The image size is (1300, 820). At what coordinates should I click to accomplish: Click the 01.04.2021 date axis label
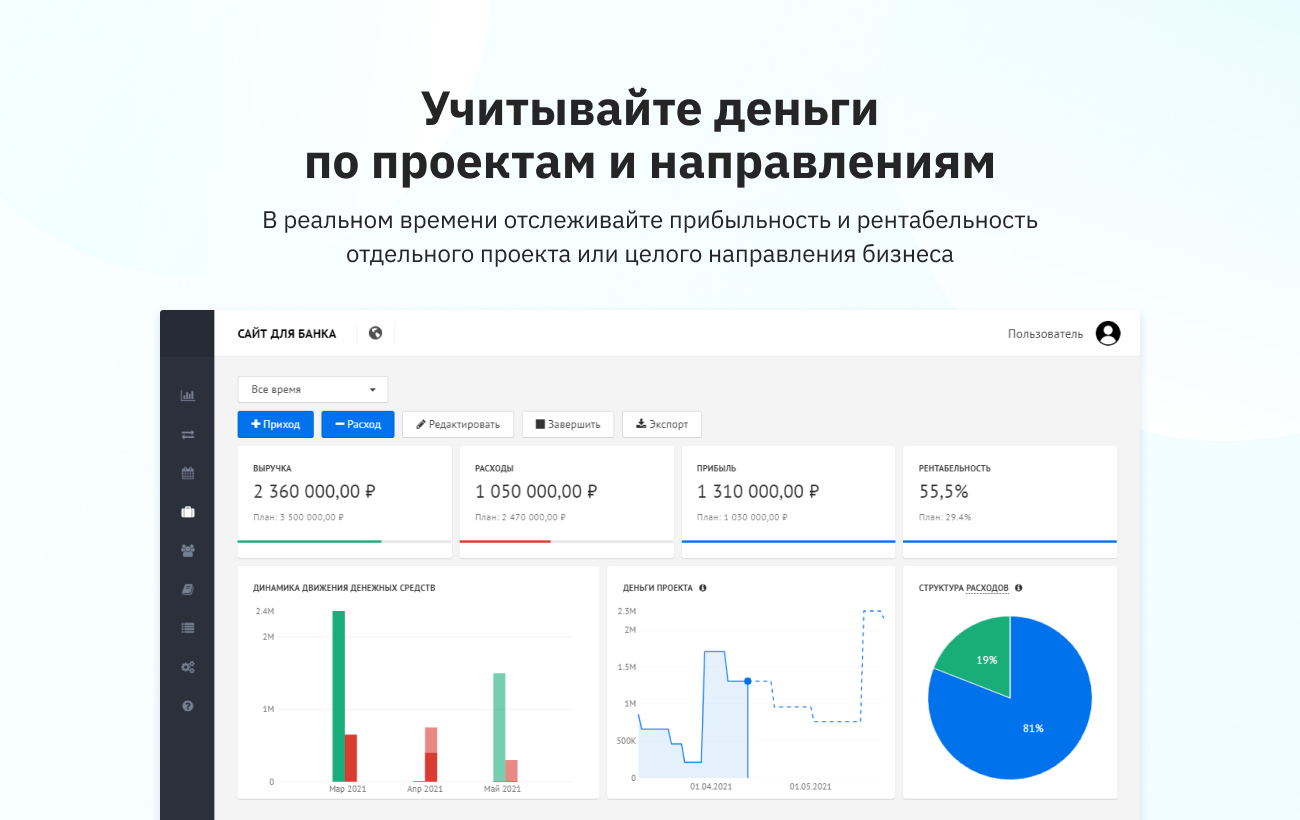click(x=711, y=787)
